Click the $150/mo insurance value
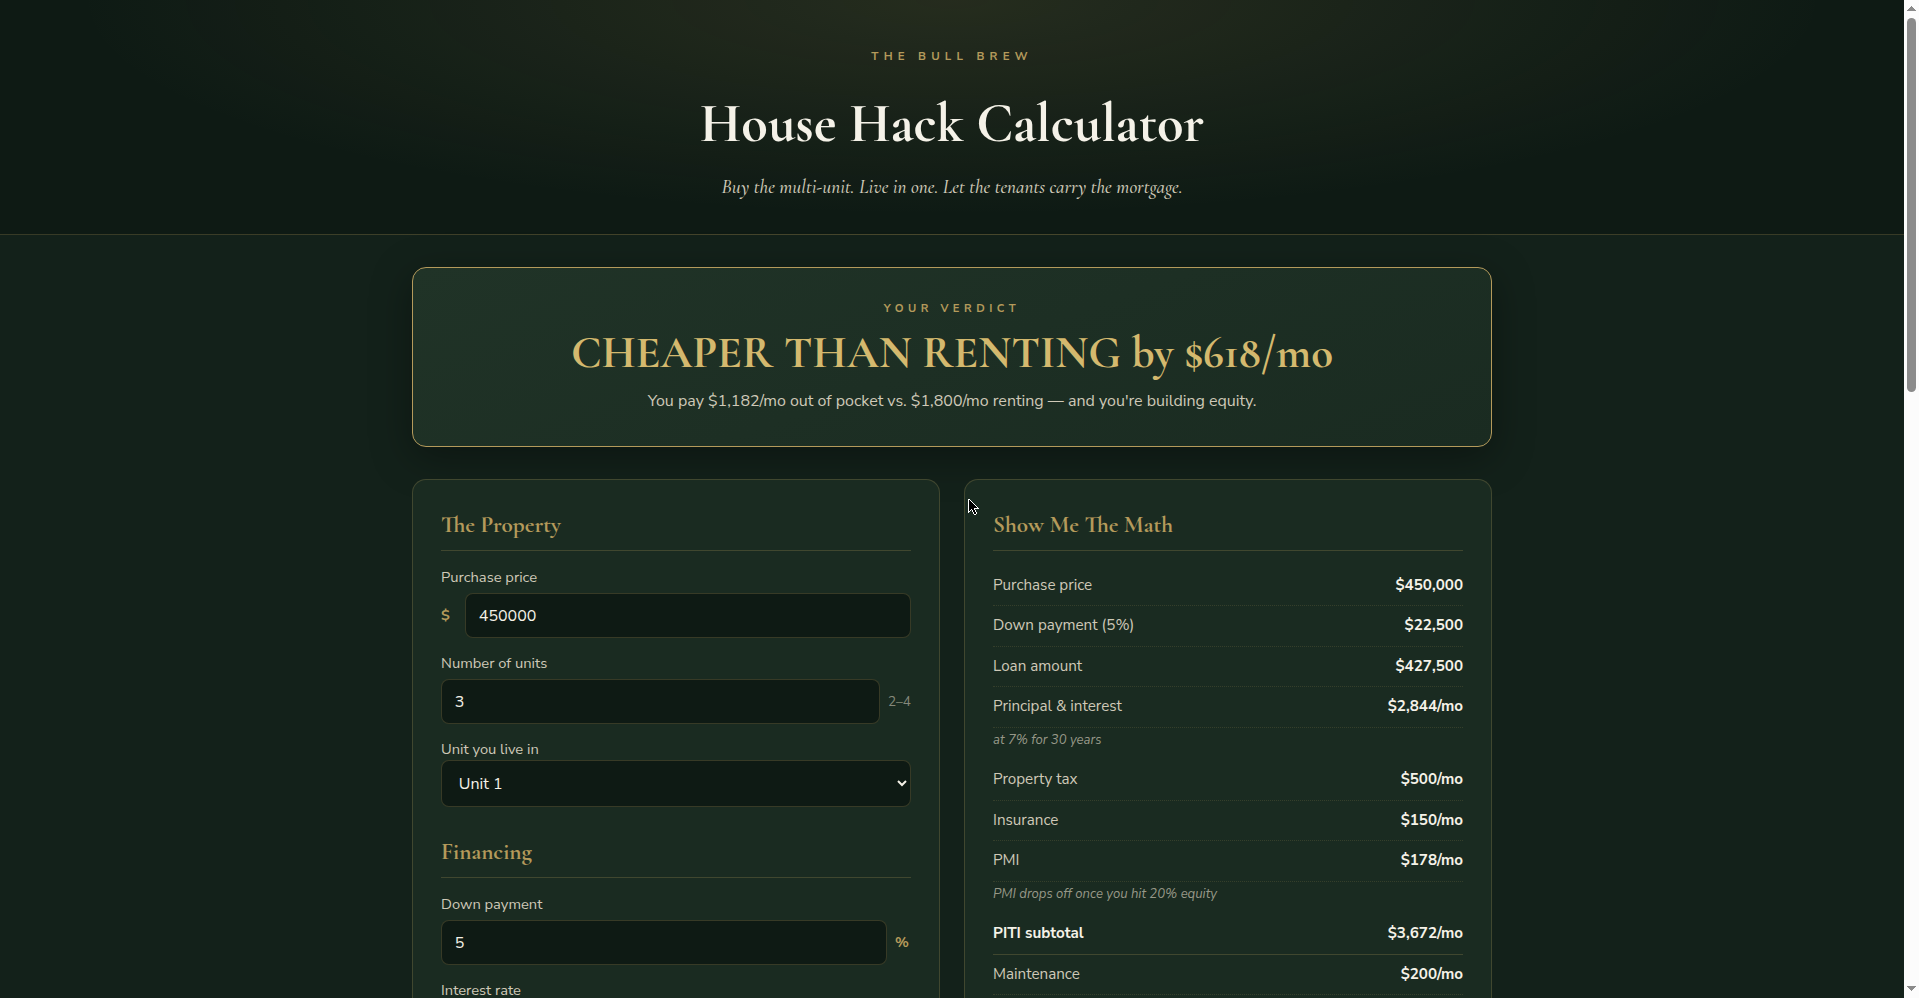This screenshot has height=998, width=1919. pos(1431,820)
